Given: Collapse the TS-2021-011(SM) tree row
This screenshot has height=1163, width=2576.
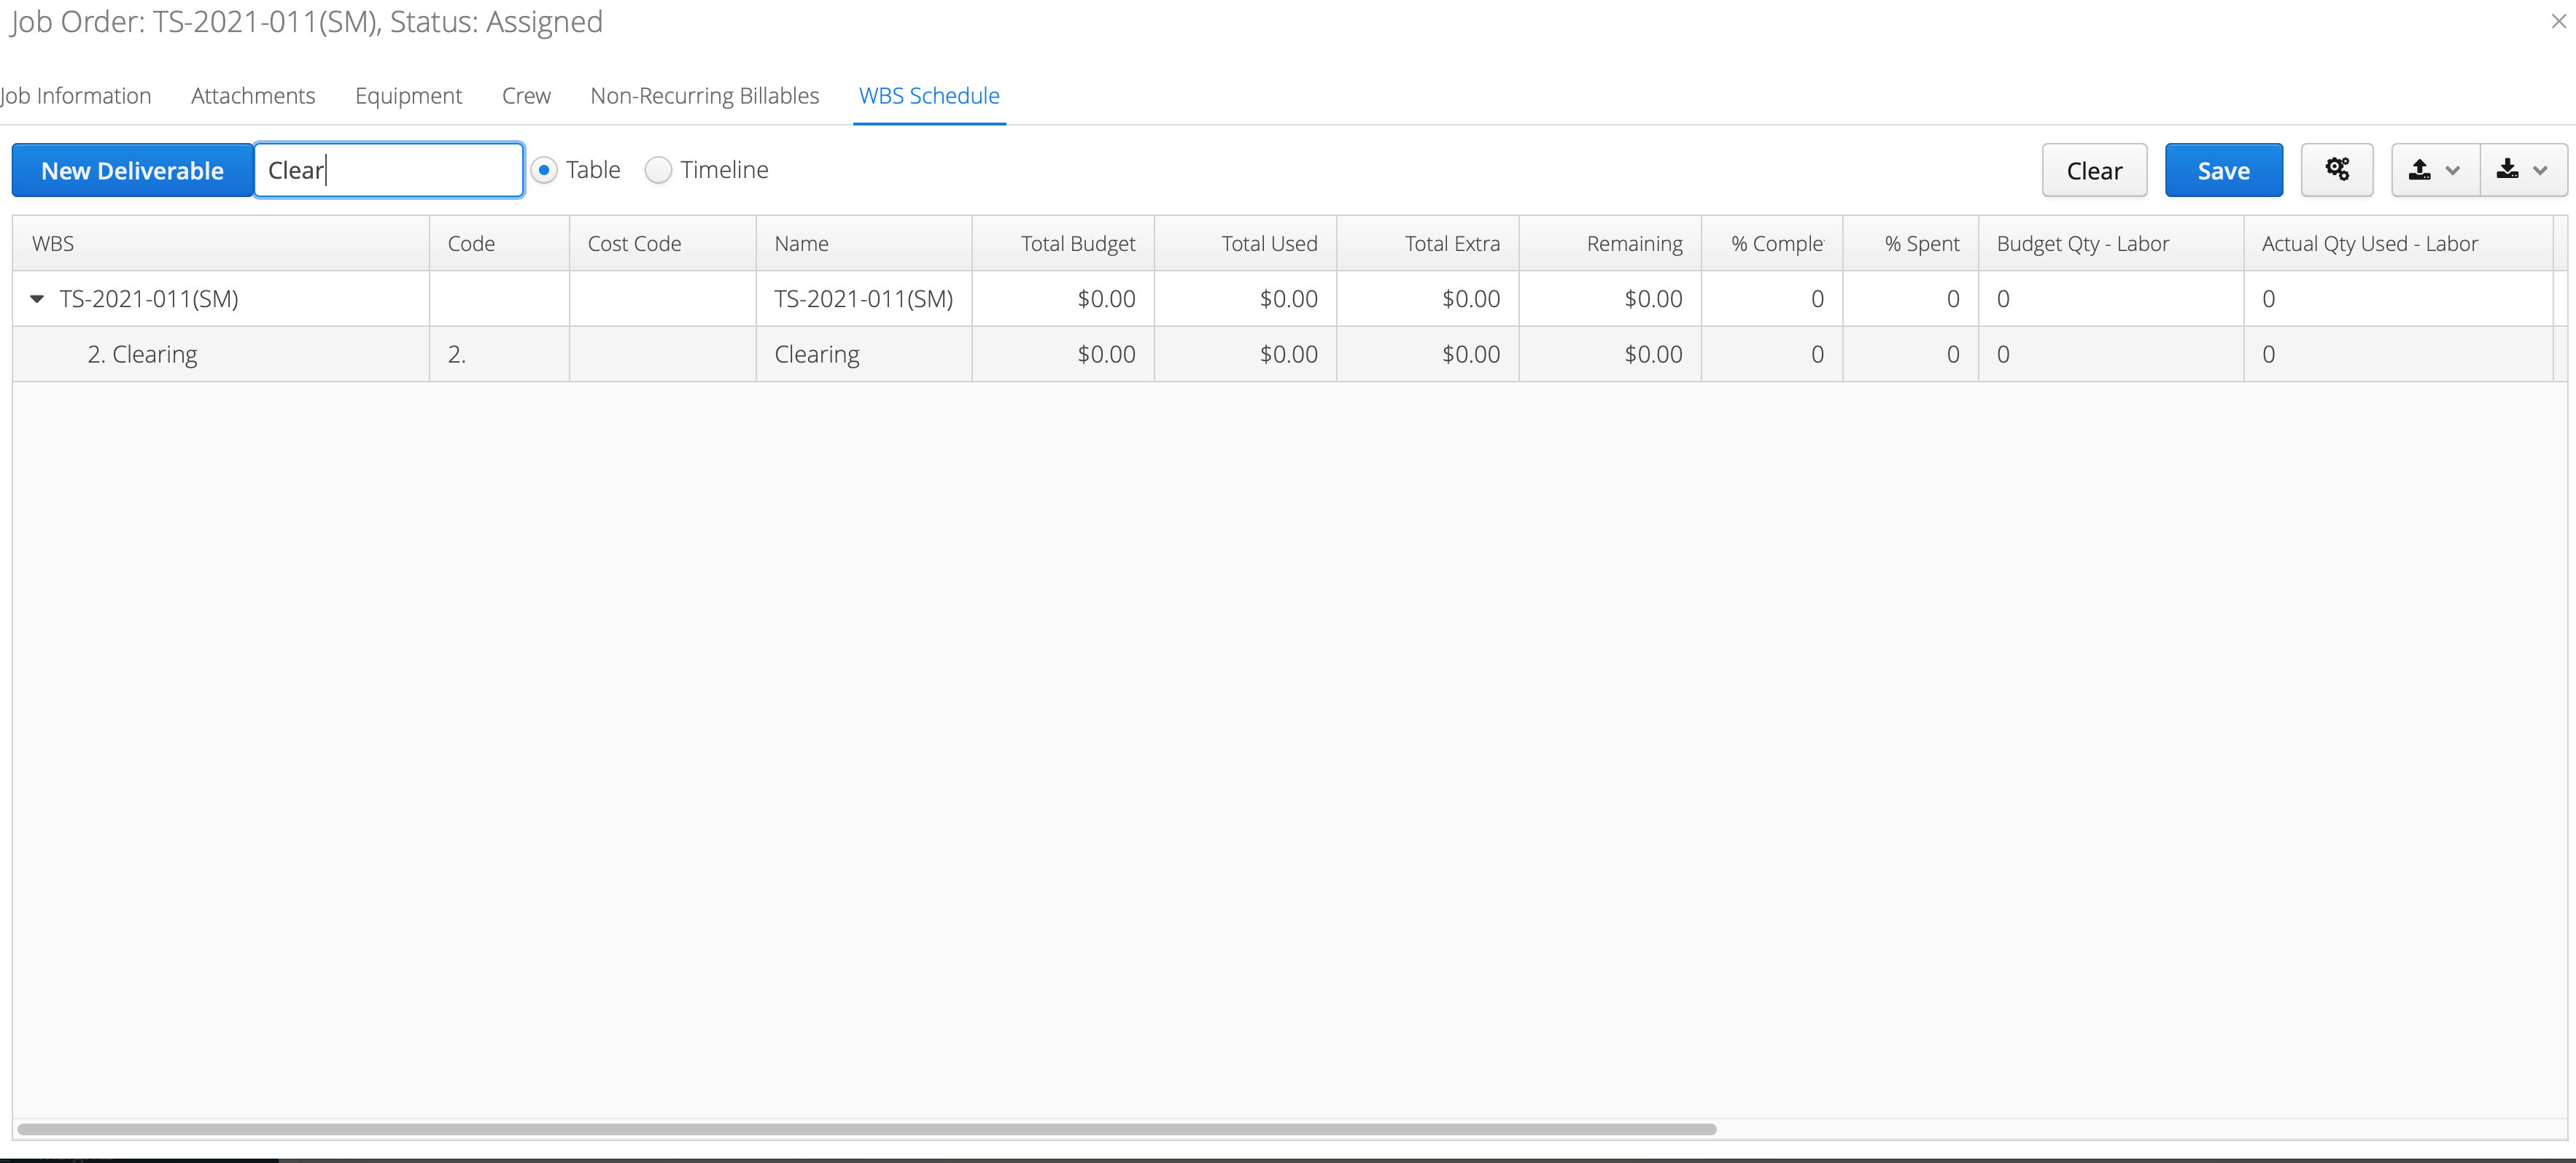Looking at the screenshot, I should [37, 299].
